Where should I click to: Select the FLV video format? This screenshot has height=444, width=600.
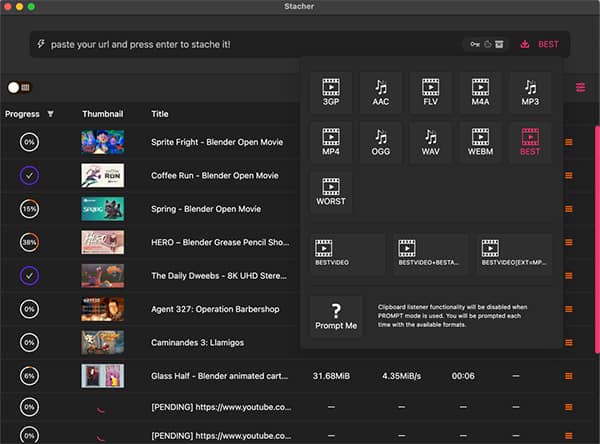tap(431, 92)
